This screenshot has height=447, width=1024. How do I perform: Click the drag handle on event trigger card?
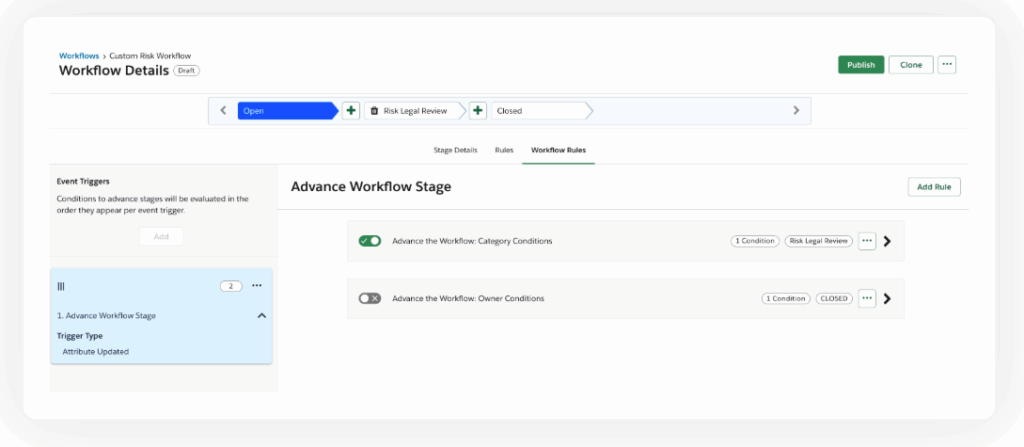61,286
